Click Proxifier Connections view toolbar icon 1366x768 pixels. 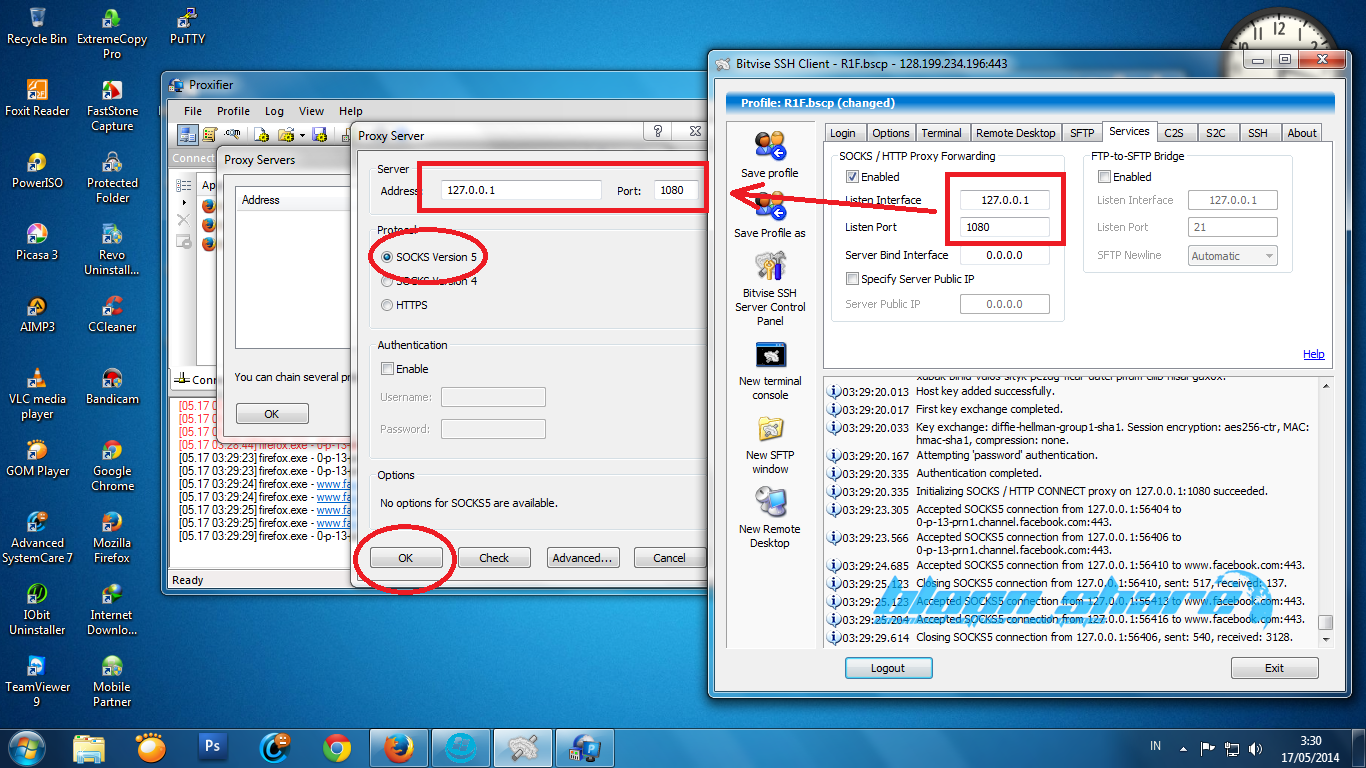click(x=187, y=134)
